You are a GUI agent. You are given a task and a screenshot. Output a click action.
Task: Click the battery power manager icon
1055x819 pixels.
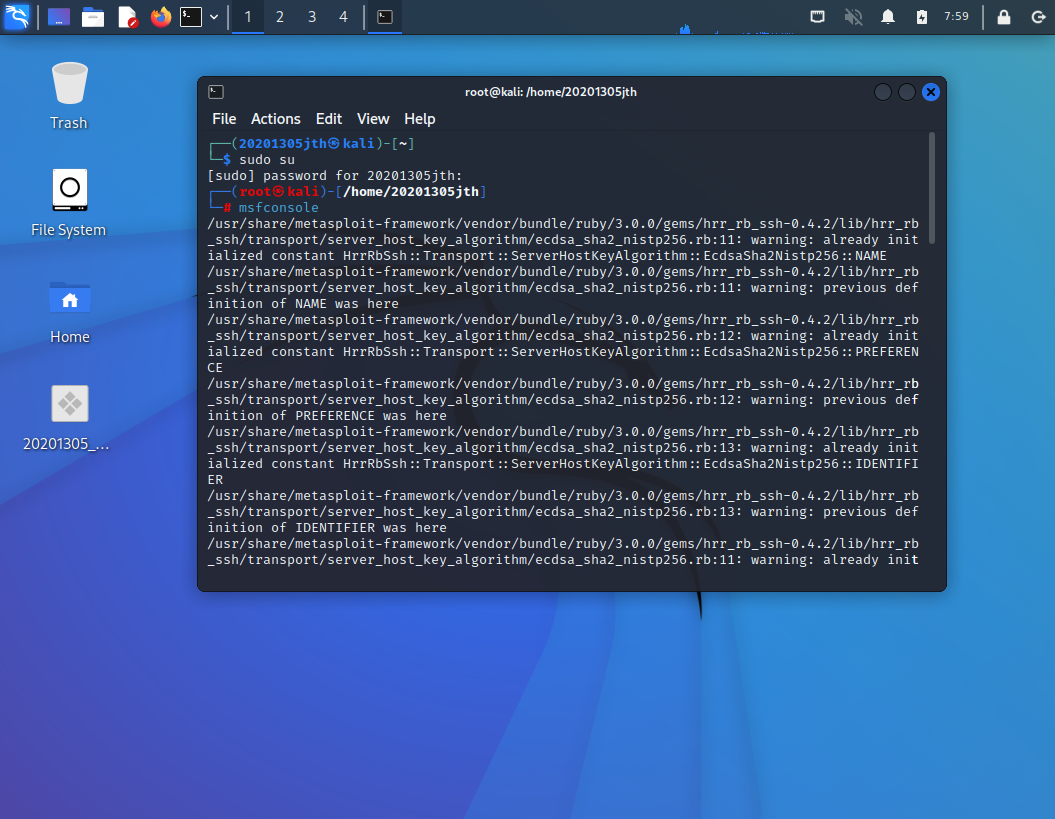[x=922, y=16]
